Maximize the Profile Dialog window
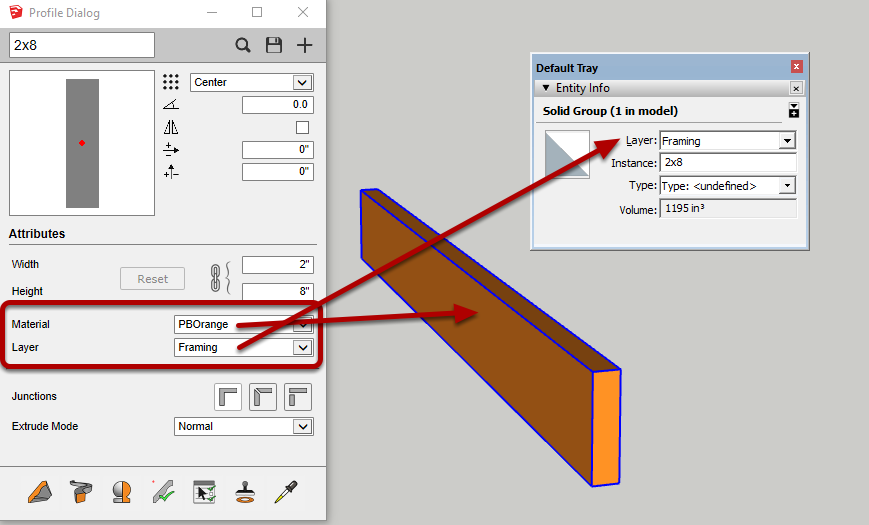 (257, 12)
